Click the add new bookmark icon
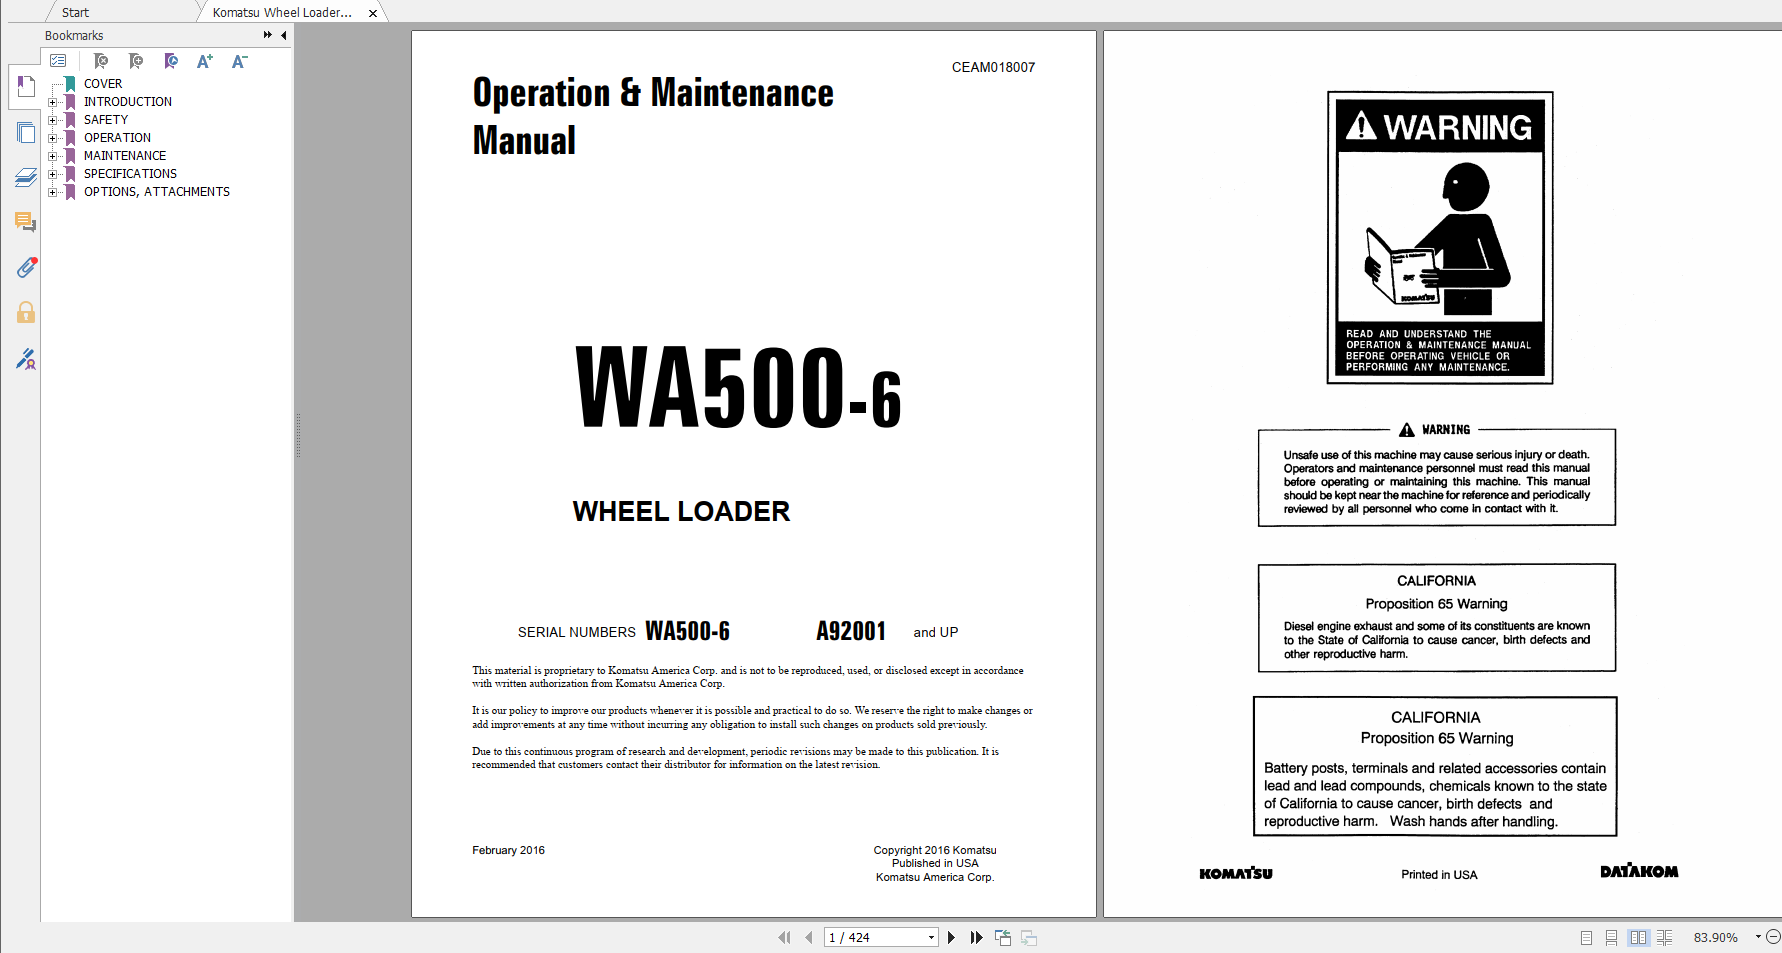 [136, 61]
